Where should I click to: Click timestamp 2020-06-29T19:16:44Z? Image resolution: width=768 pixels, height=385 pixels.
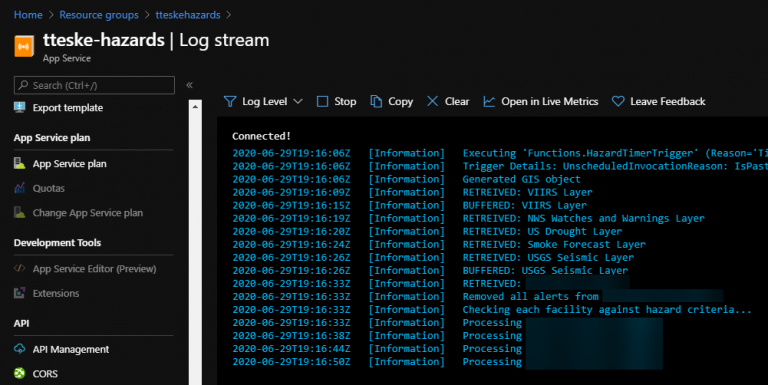tap(291, 349)
